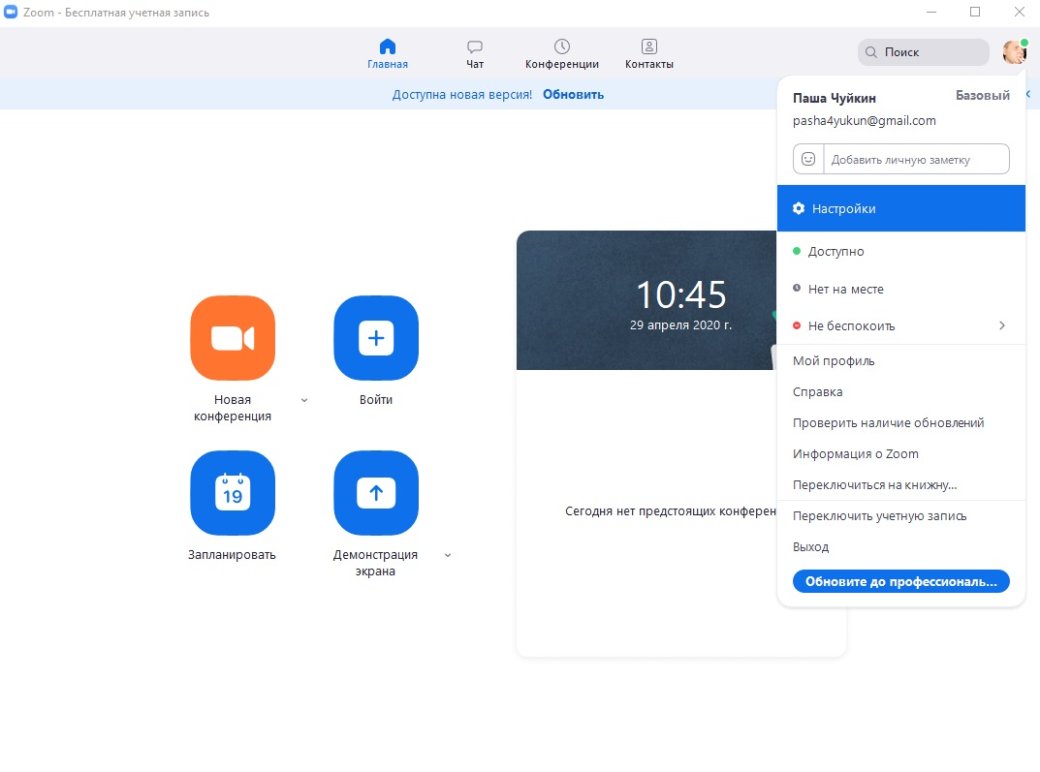Viewport: 1040px width, 772px height.
Task: Click the 10:45 clock display
Action: [681, 294]
